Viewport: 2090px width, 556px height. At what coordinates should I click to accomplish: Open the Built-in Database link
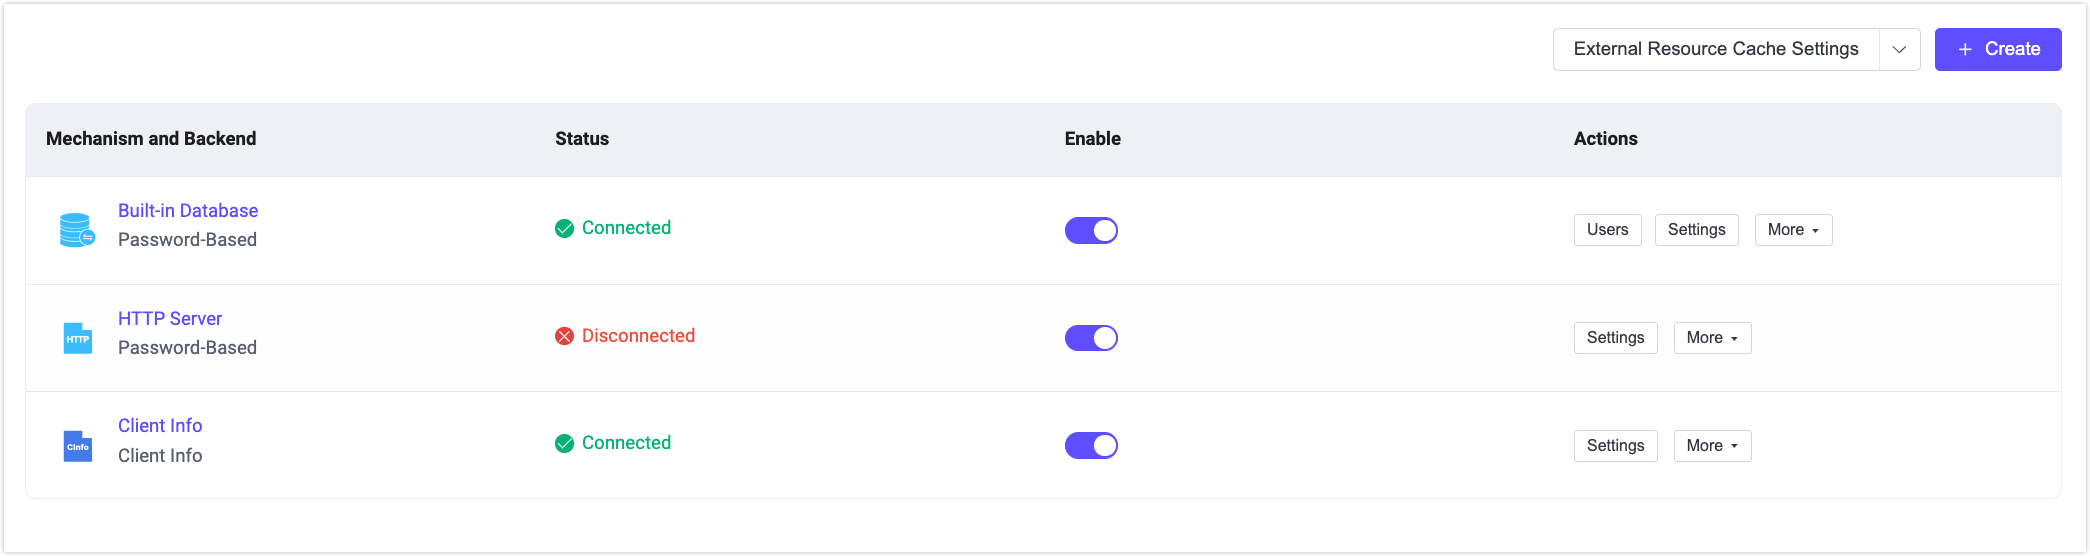(188, 211)
